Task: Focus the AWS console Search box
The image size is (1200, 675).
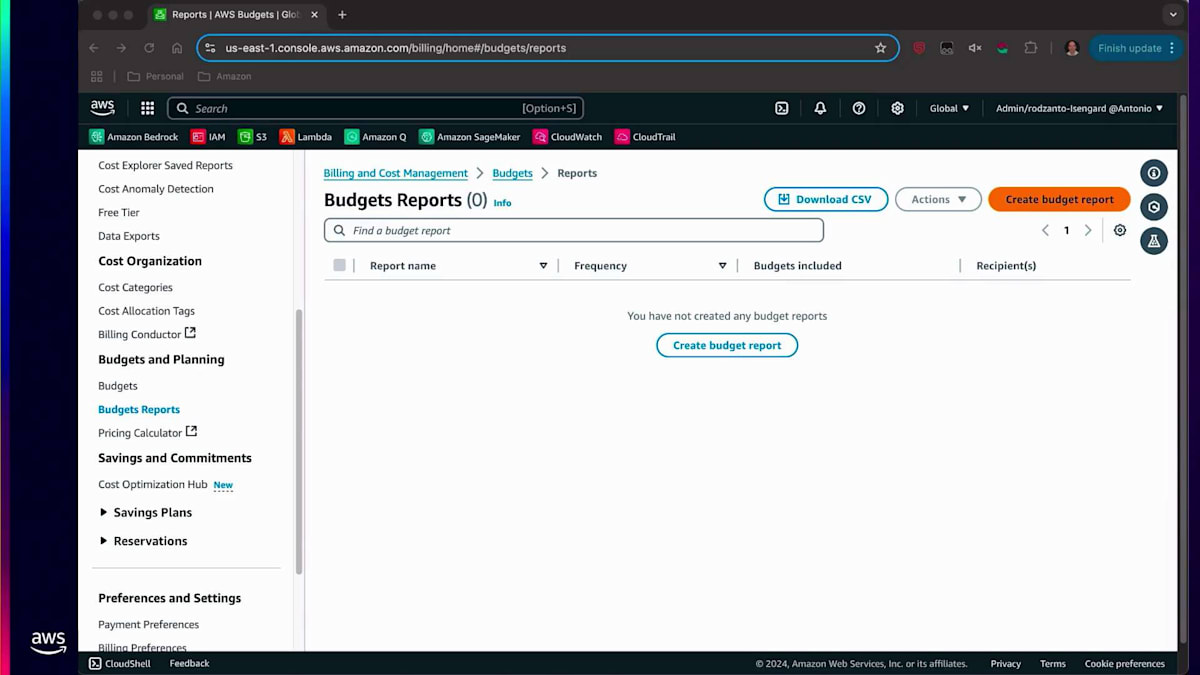Action: click(375, 108)
